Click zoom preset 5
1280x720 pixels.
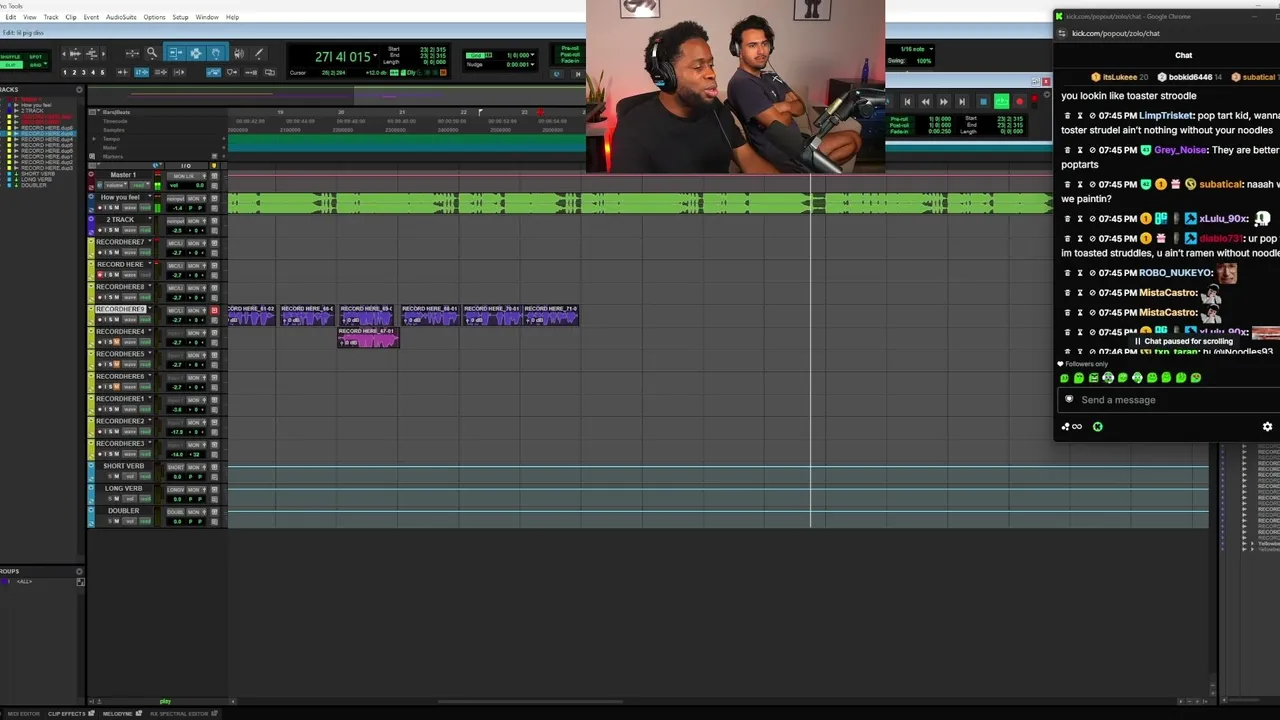(102, 72)
